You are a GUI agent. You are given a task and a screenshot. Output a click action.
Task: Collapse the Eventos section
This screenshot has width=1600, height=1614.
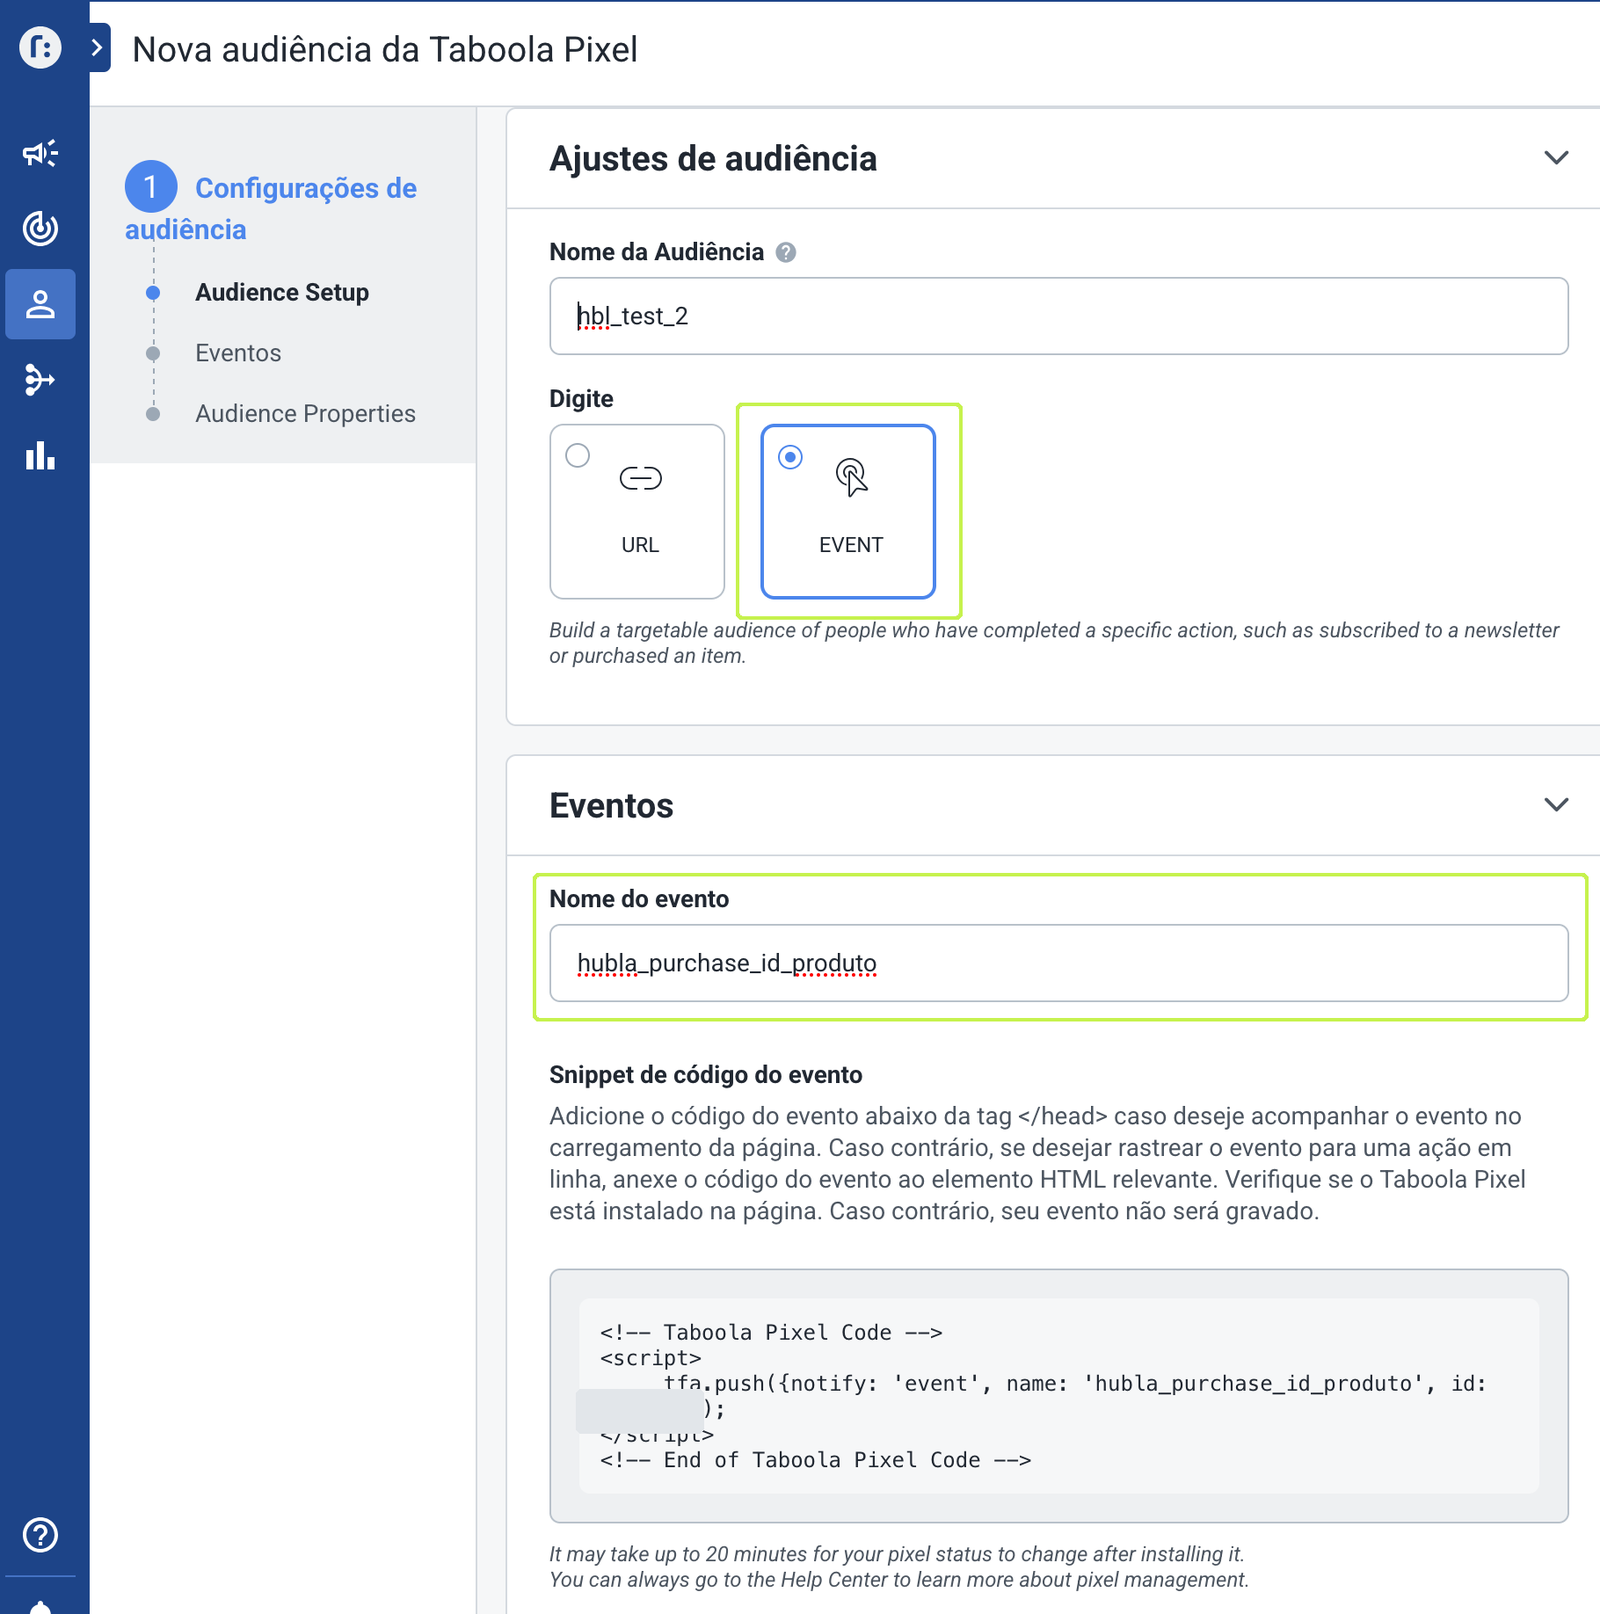click(x=1556, y=805)
